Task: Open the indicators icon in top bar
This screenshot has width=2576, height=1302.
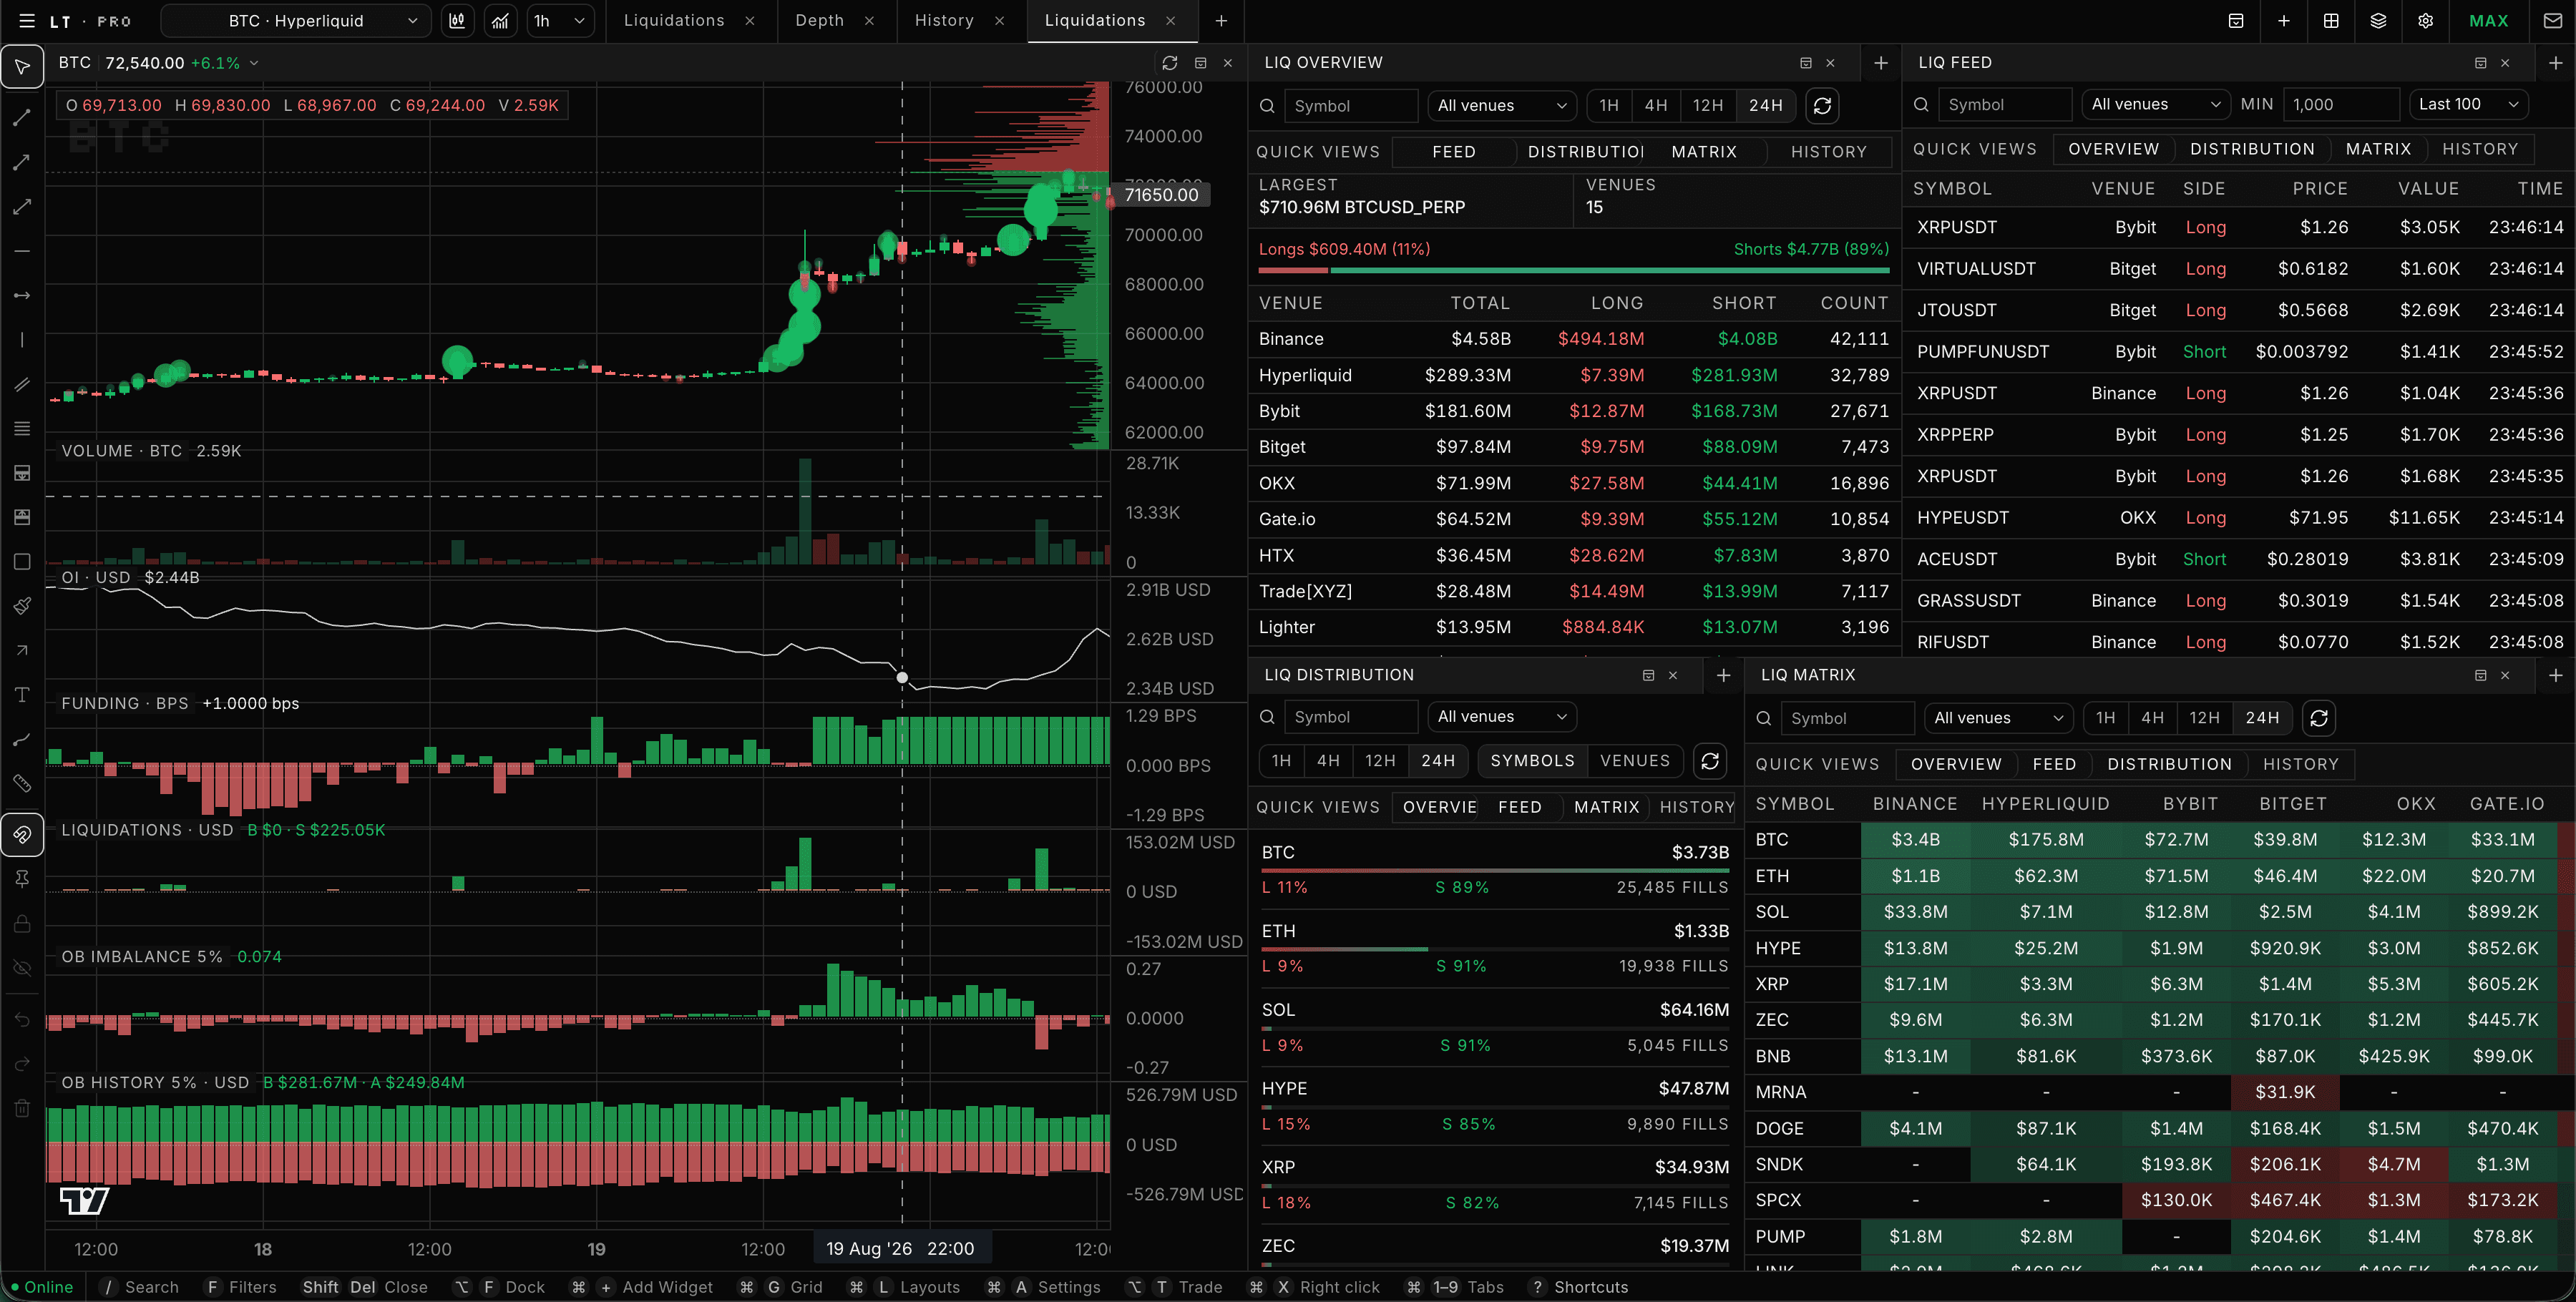Action: tap(500, 20)
